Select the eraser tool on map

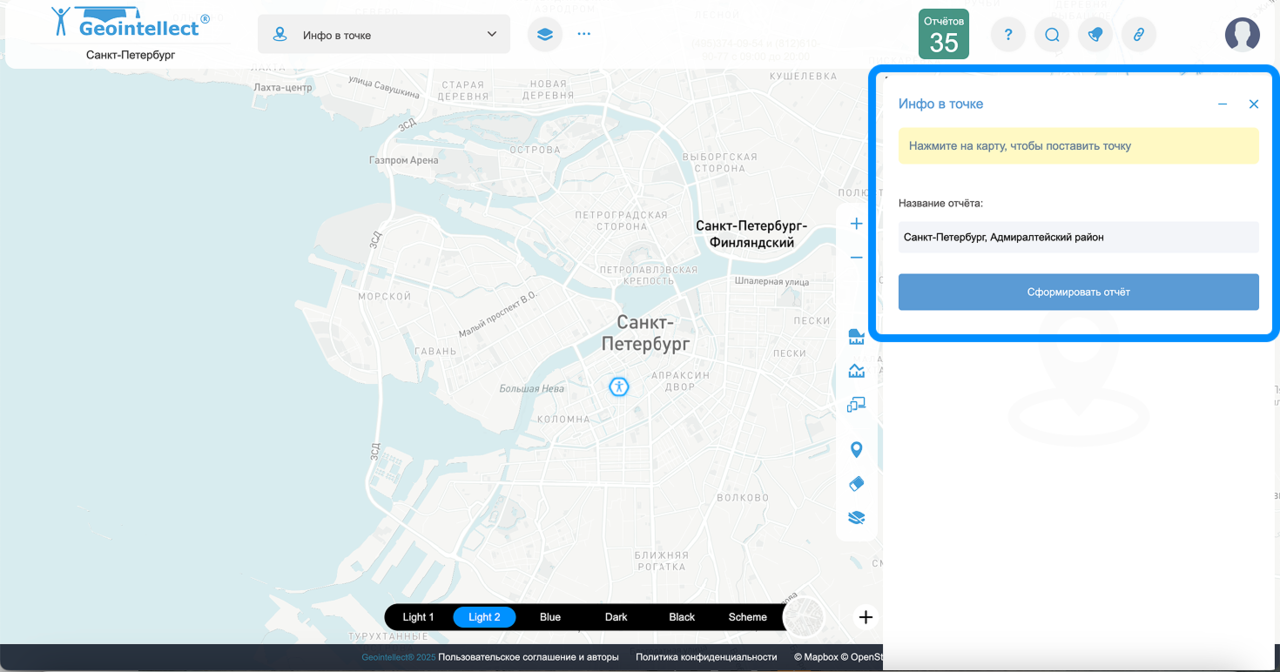856,484
